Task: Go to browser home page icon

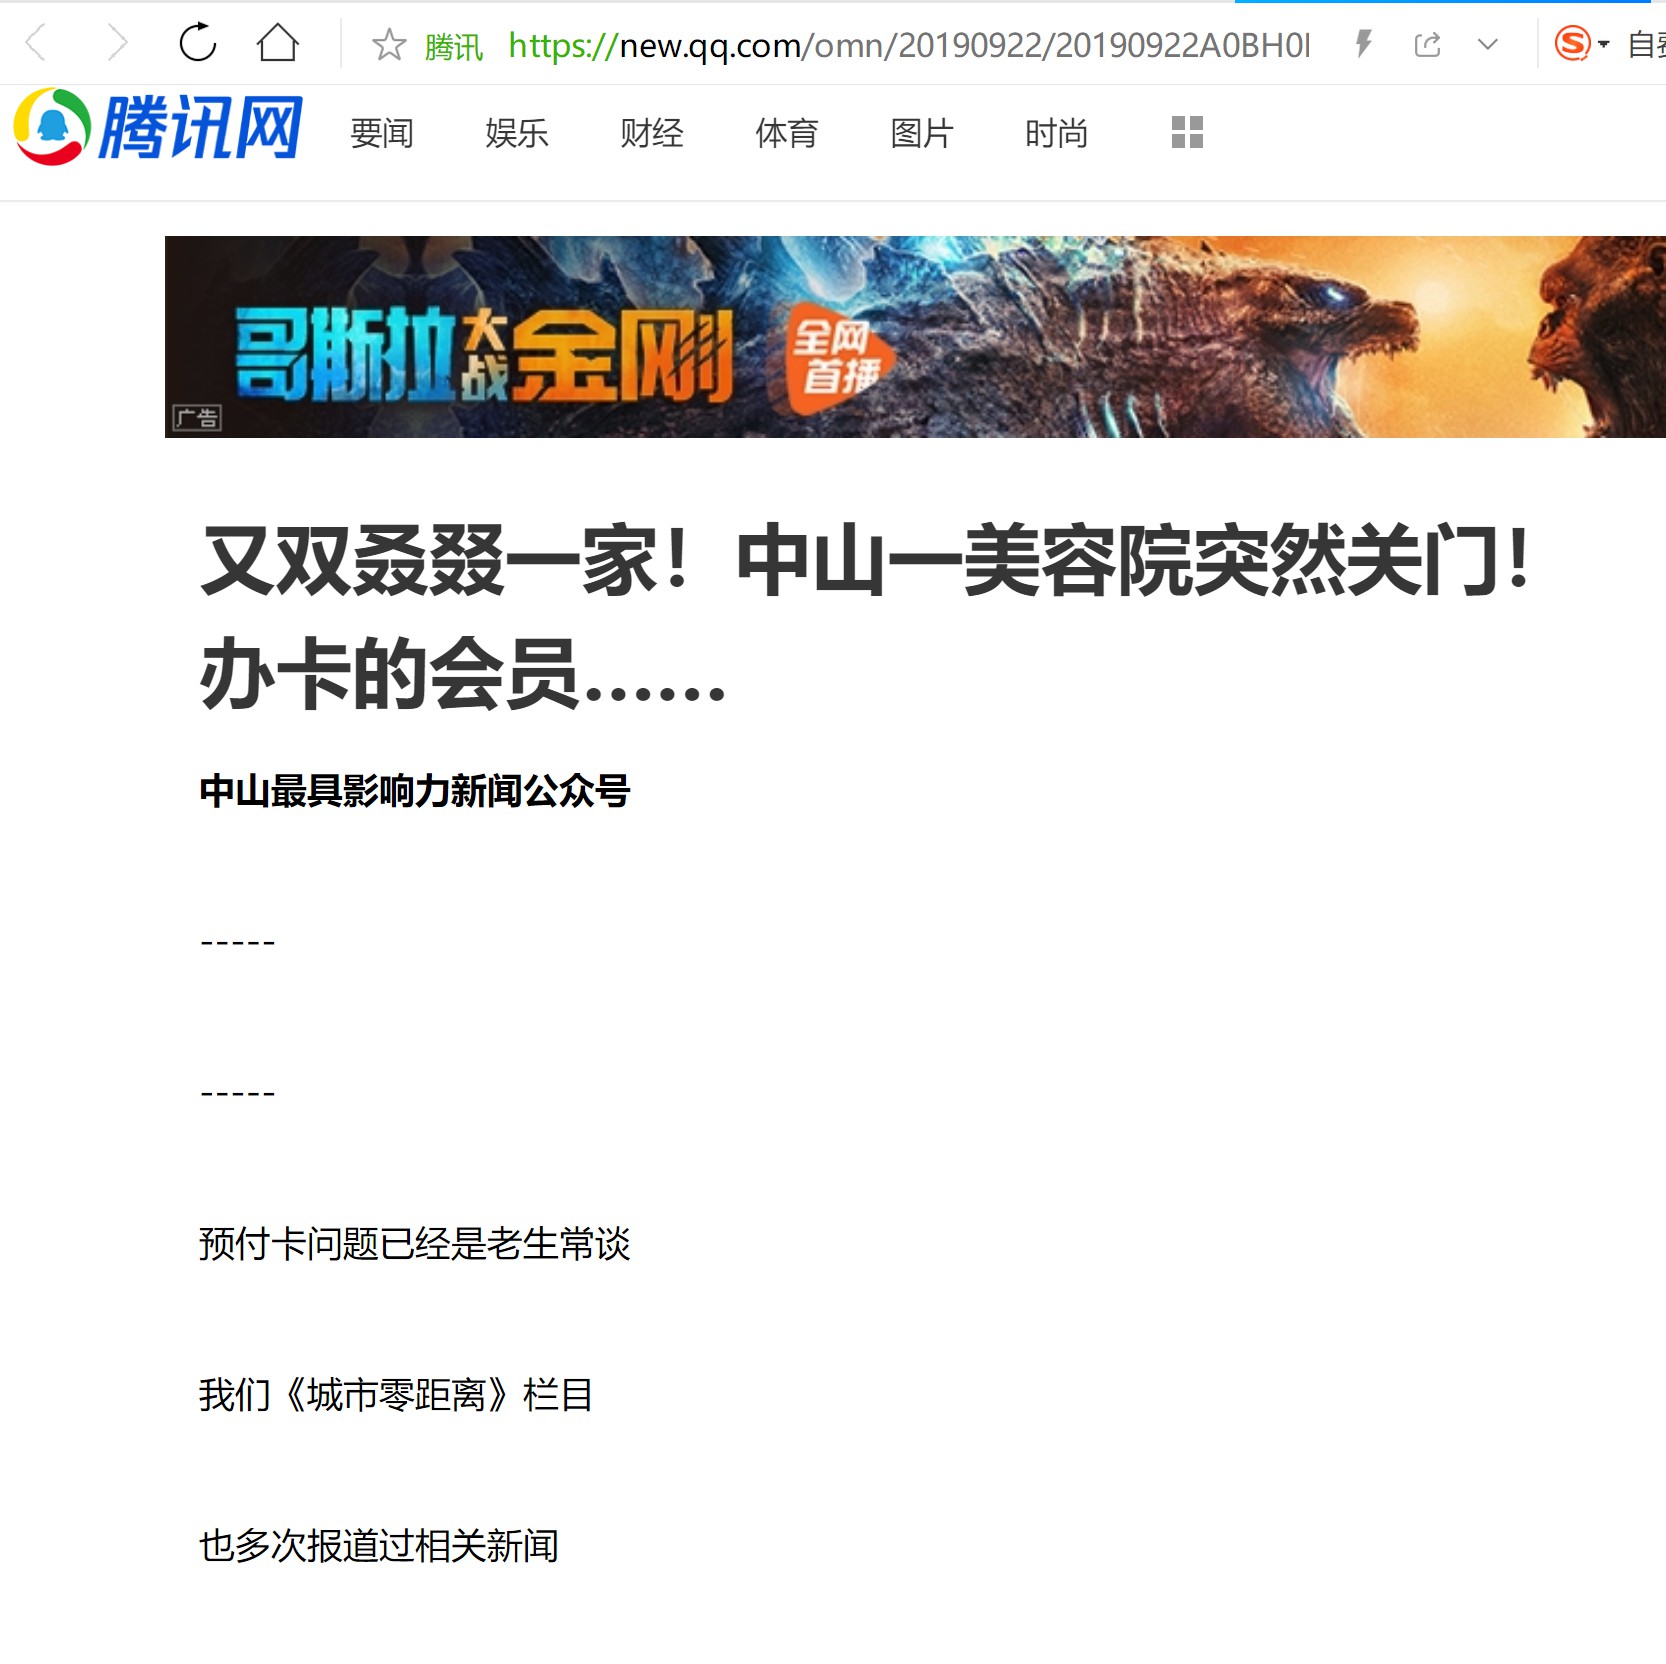Action: click(x=278, y=42)
